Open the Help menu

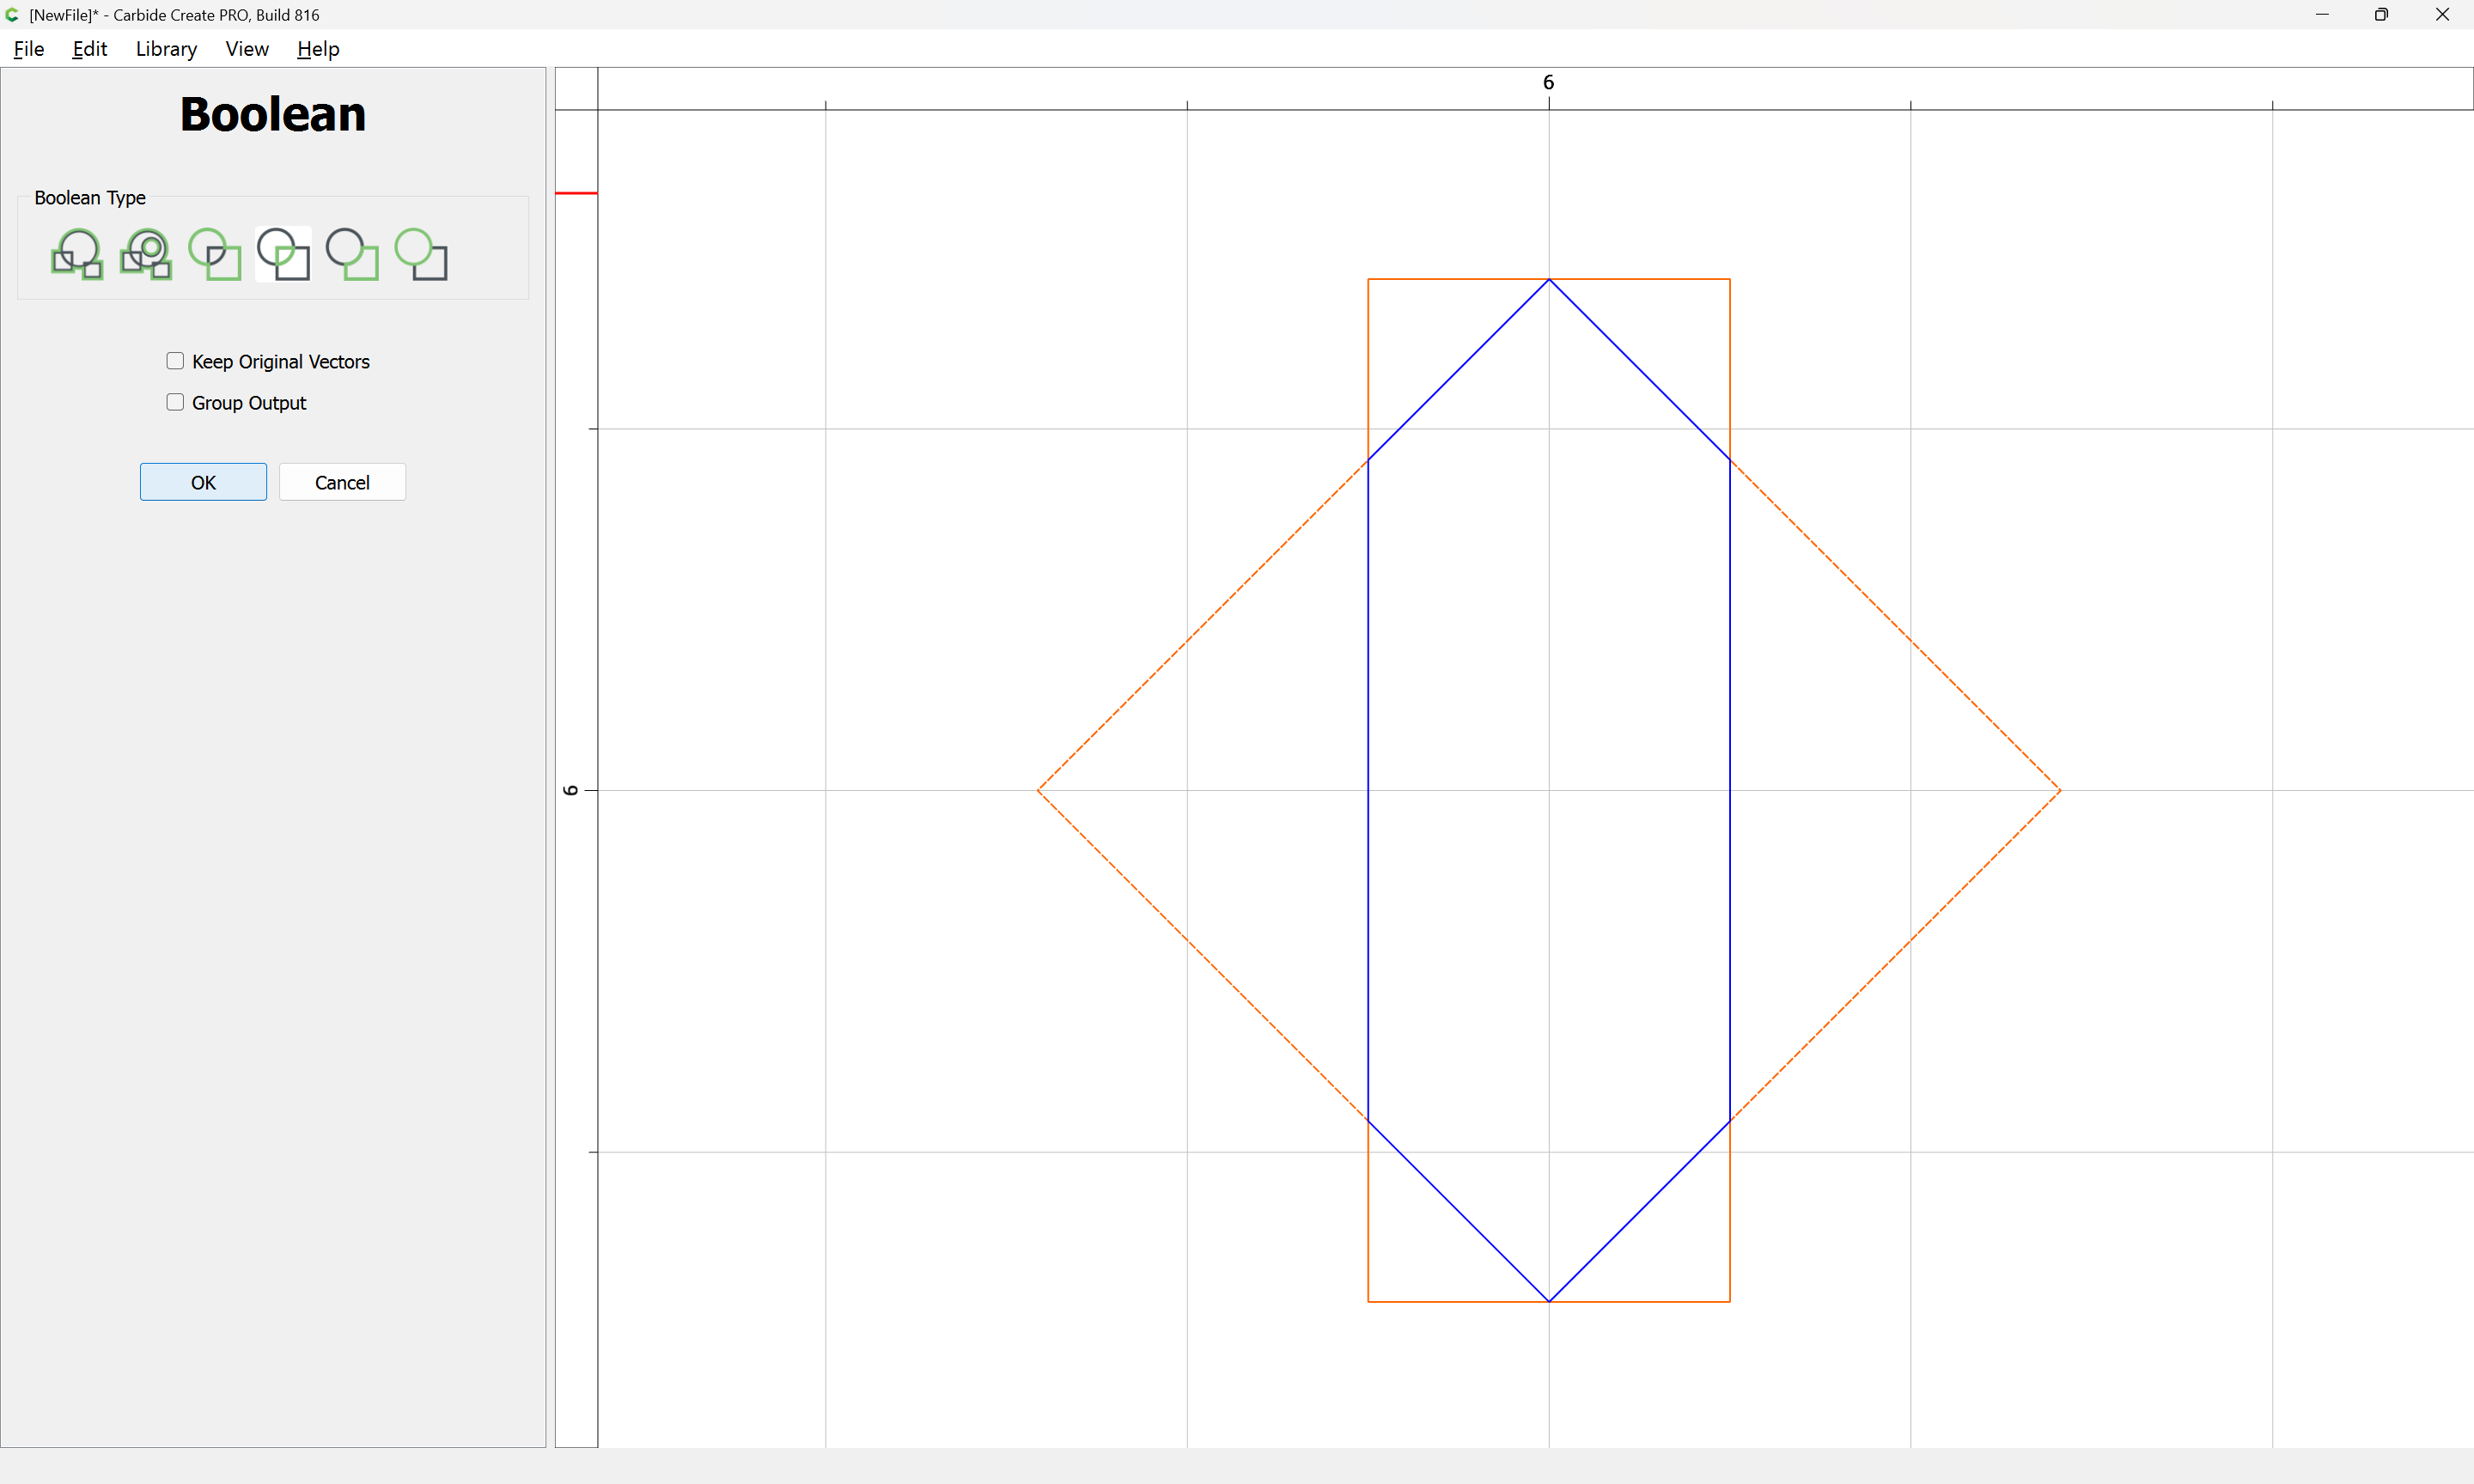(x=318, y=49)
